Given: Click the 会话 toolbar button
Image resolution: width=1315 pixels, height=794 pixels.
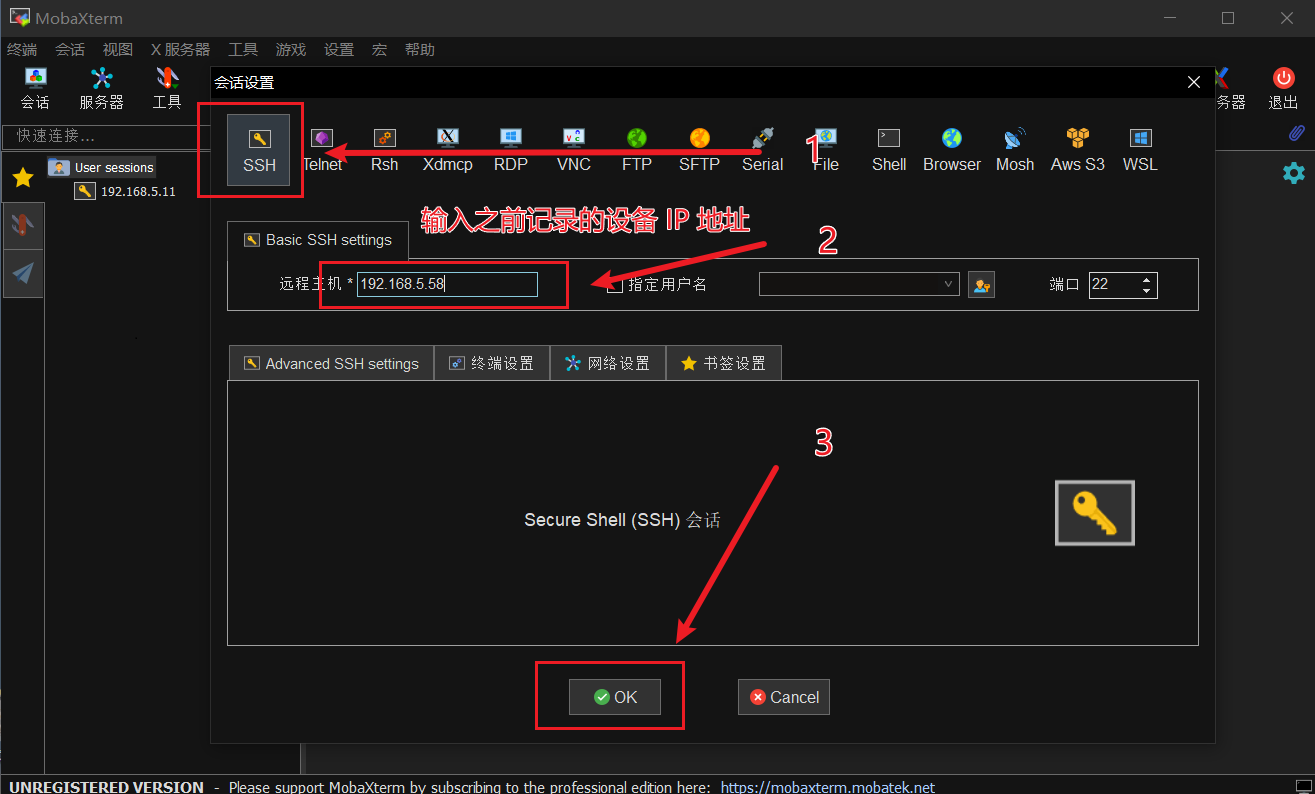Looking at the screenshot, I should (35, 88).
